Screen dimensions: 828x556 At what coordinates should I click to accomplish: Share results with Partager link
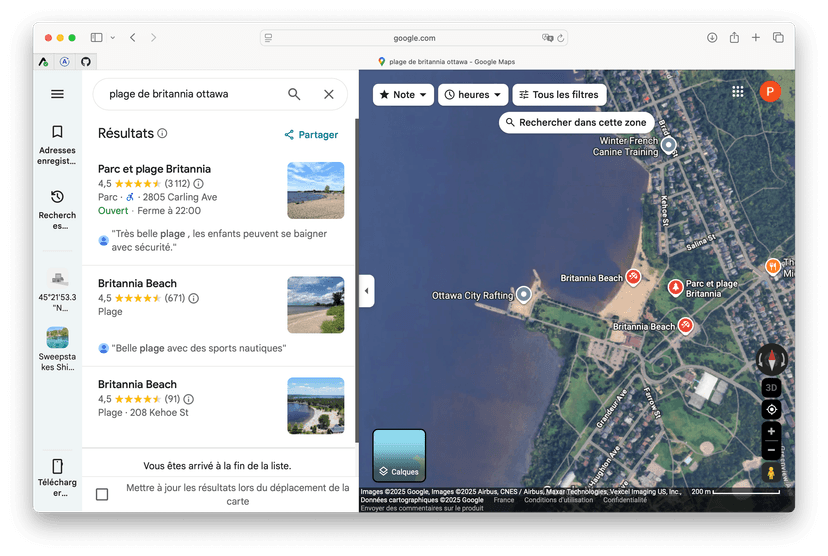pyautogui.click(x=311, y=135)
